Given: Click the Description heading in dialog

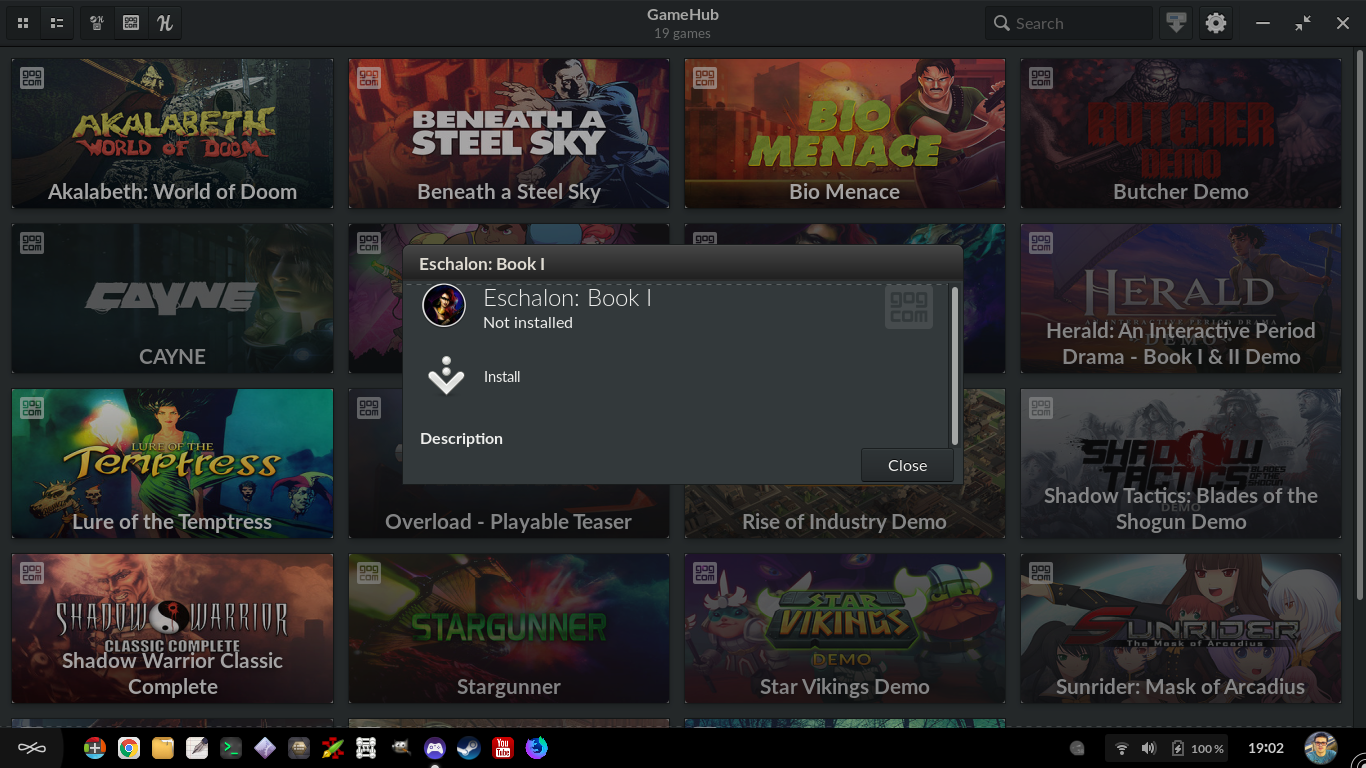Looking at the screenshot, I should 461,438.
